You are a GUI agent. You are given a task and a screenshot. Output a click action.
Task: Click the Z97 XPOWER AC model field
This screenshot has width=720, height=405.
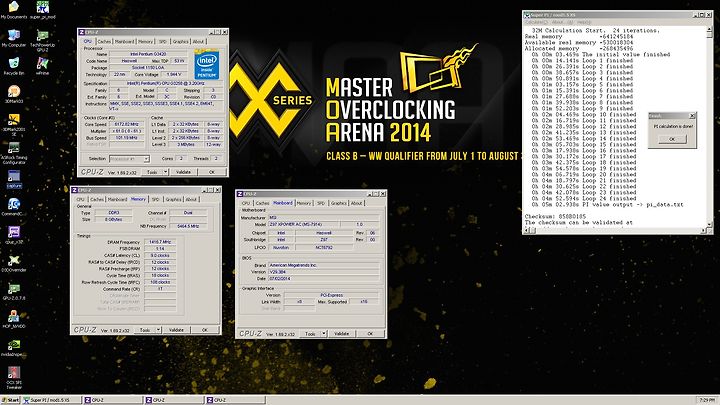[304, 225]
